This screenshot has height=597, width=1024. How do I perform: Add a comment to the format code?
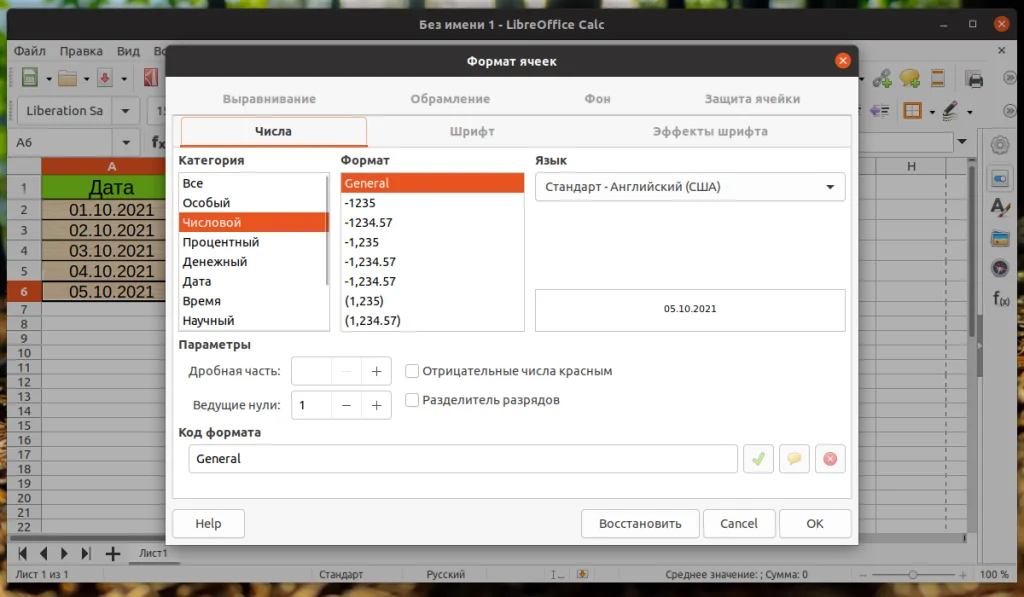[794, 458]
